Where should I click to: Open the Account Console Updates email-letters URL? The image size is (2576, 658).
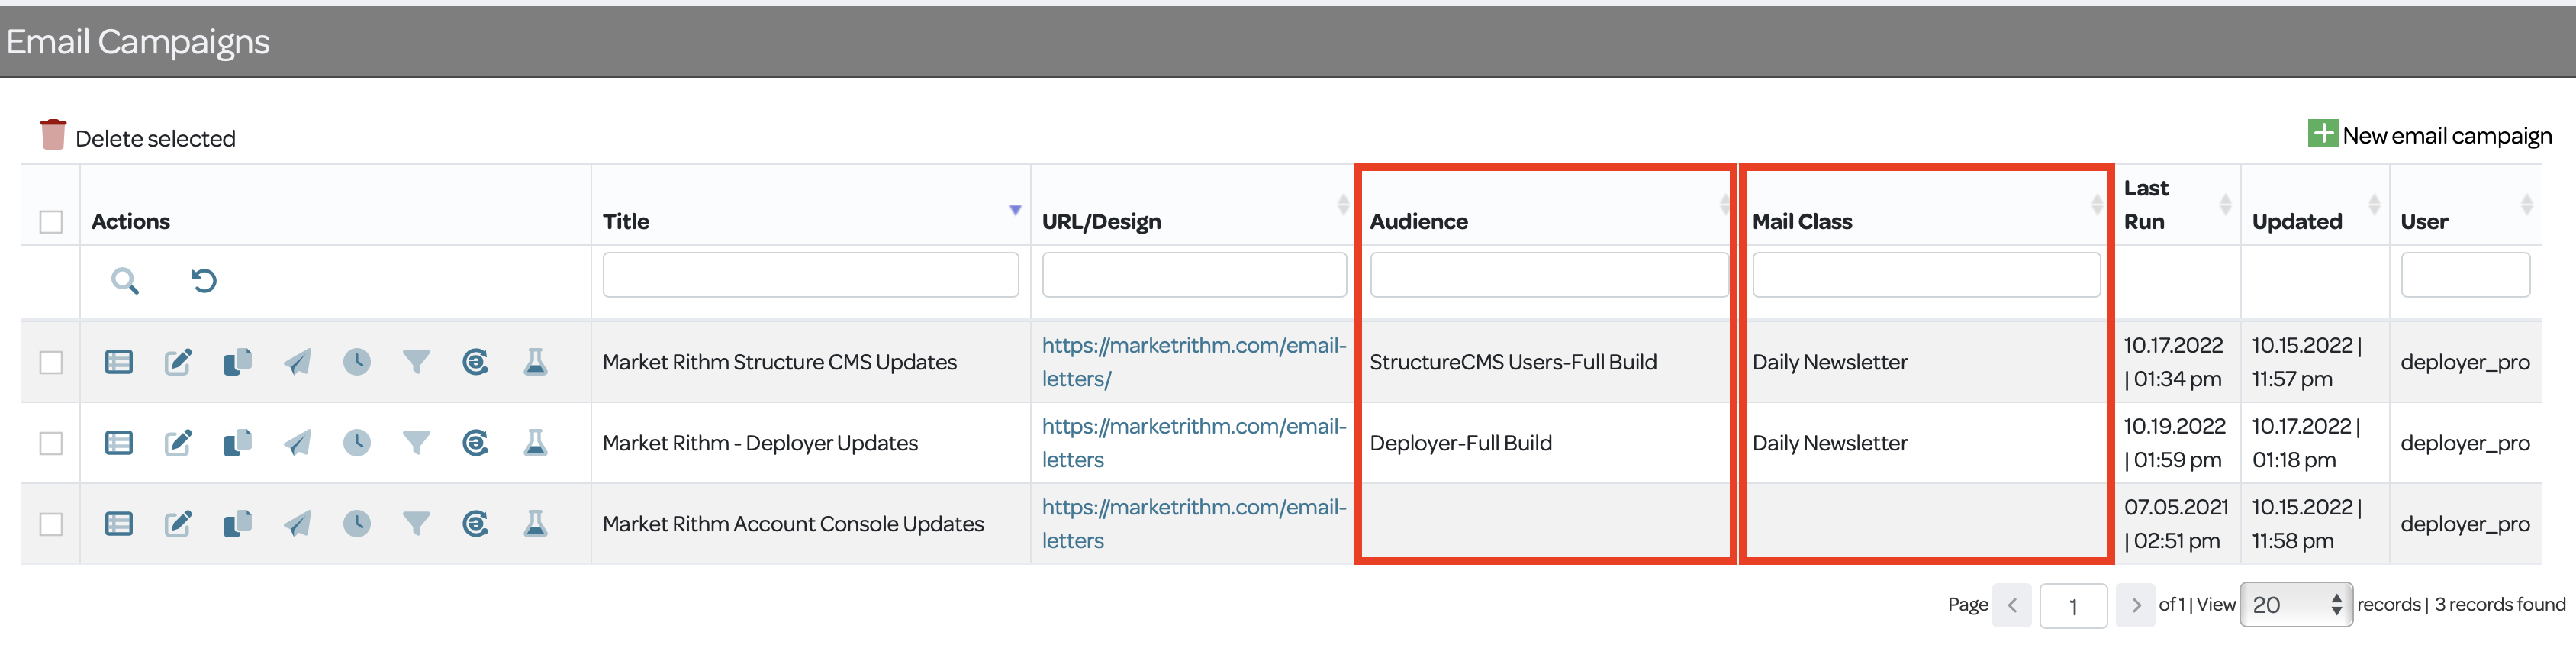pos(1194,524)
